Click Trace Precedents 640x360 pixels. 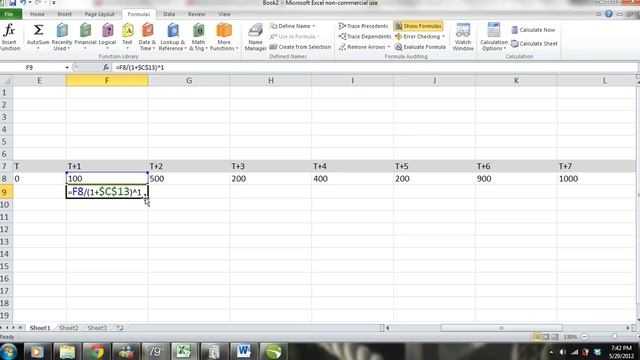(x=363, y=26)
